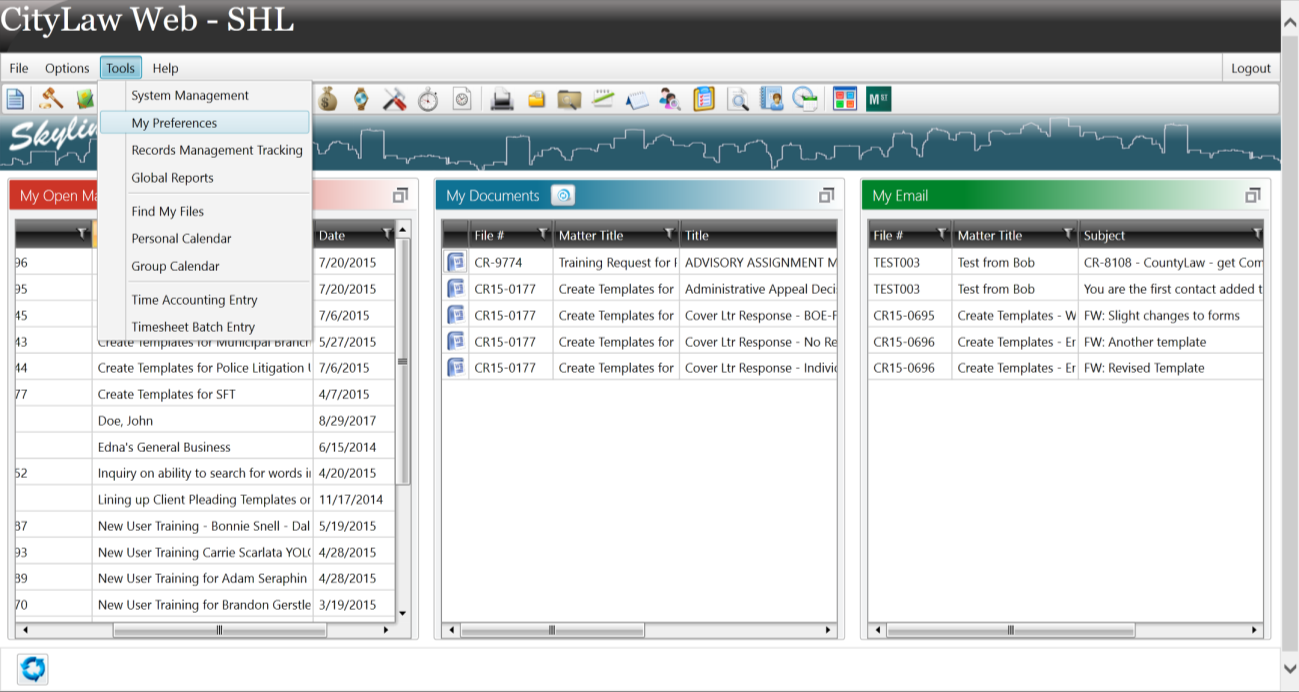Image resolution: width=1299 pixels, height=692 pixels.
Task: Open the Time Accounting money bag icon
Action: (x=327, y=98)
